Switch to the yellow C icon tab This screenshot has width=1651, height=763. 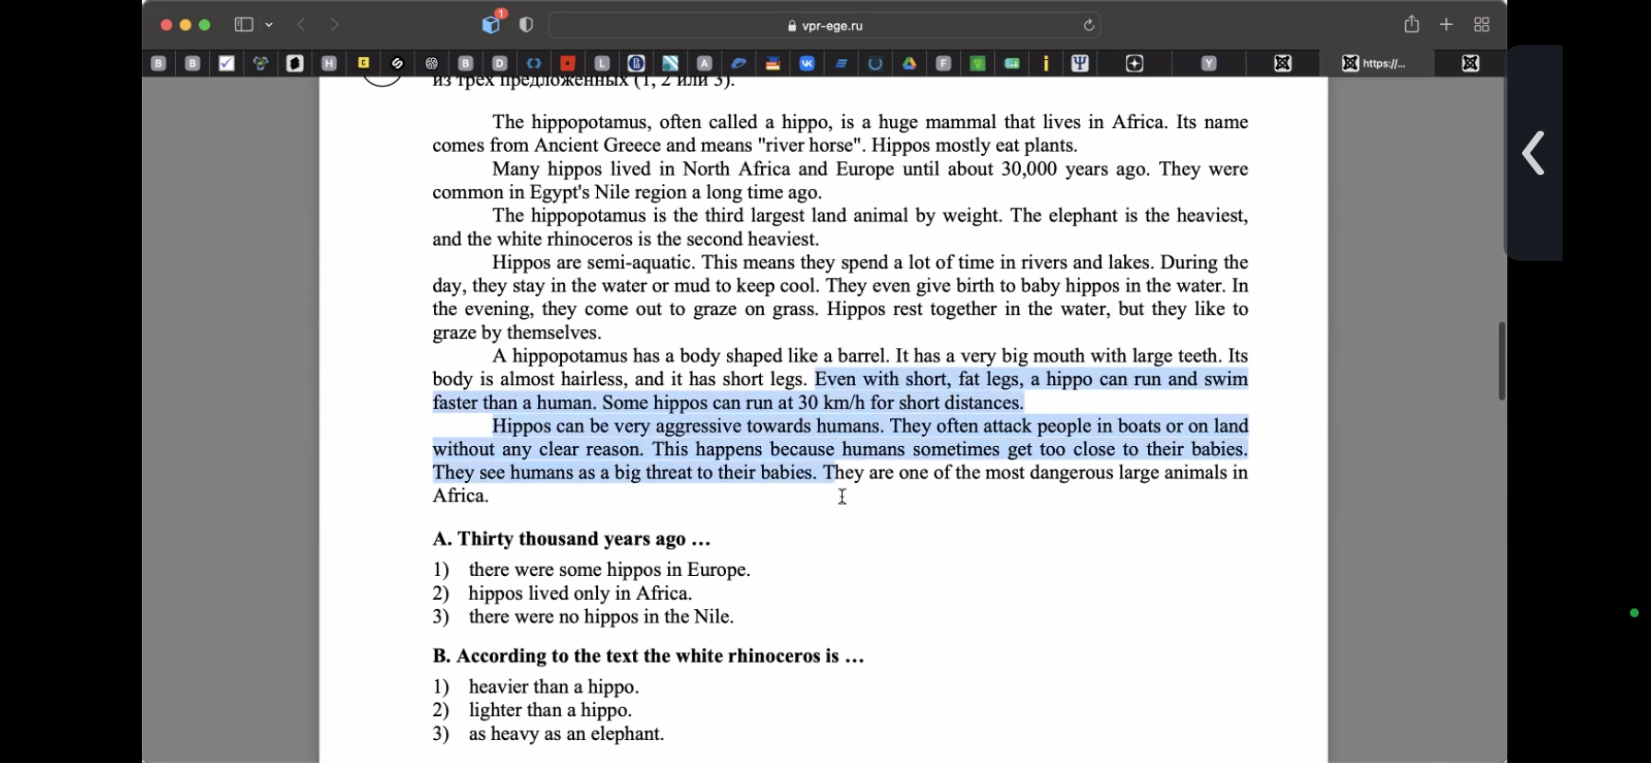[x=363, y=63]
